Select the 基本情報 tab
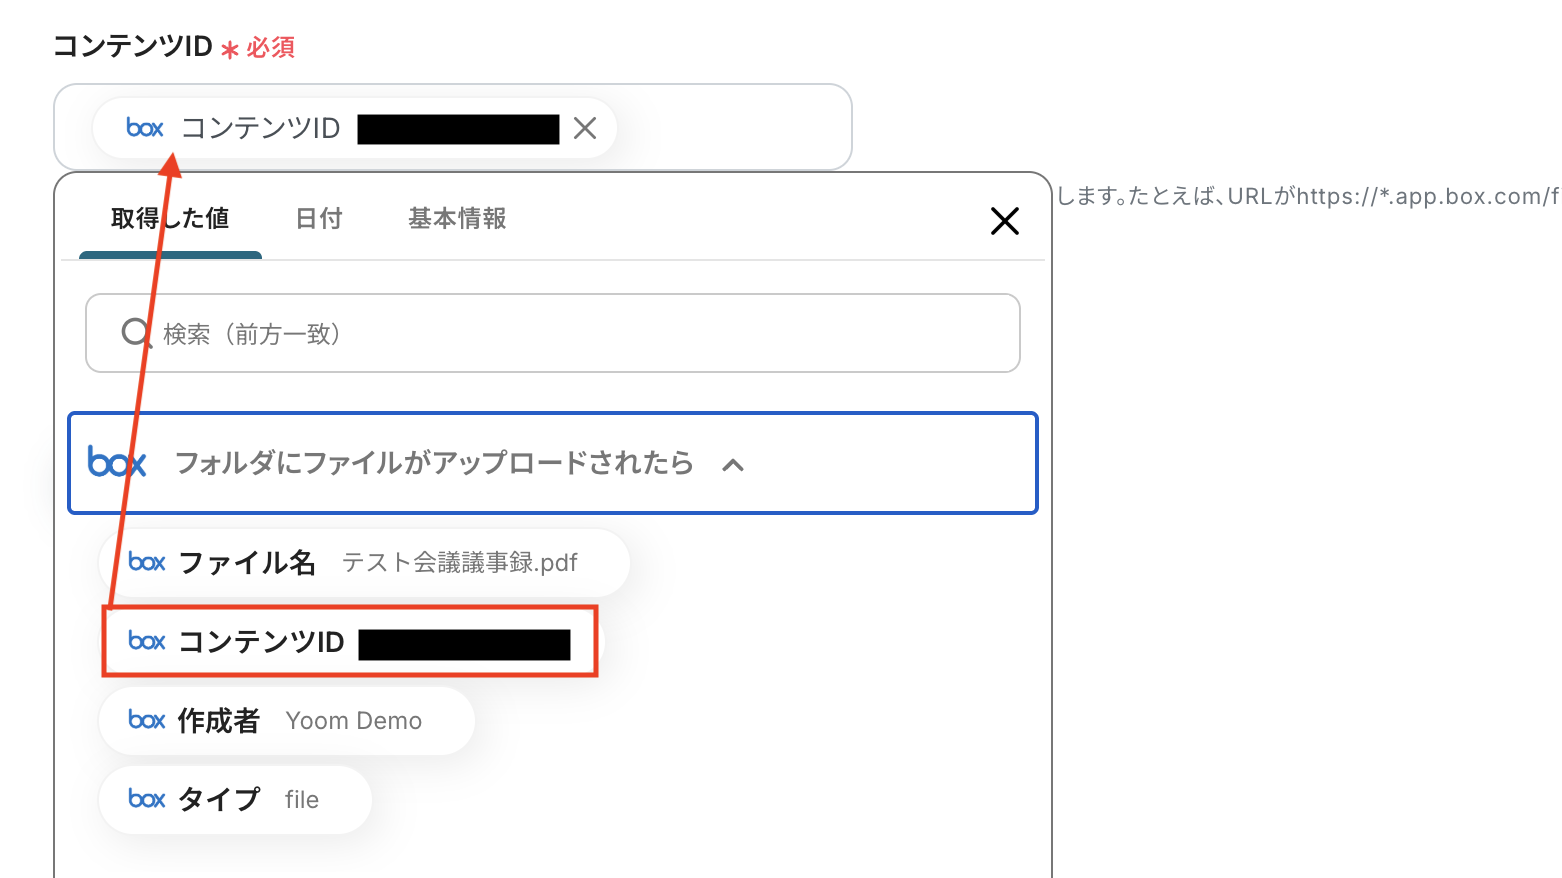 click(457, 219)
